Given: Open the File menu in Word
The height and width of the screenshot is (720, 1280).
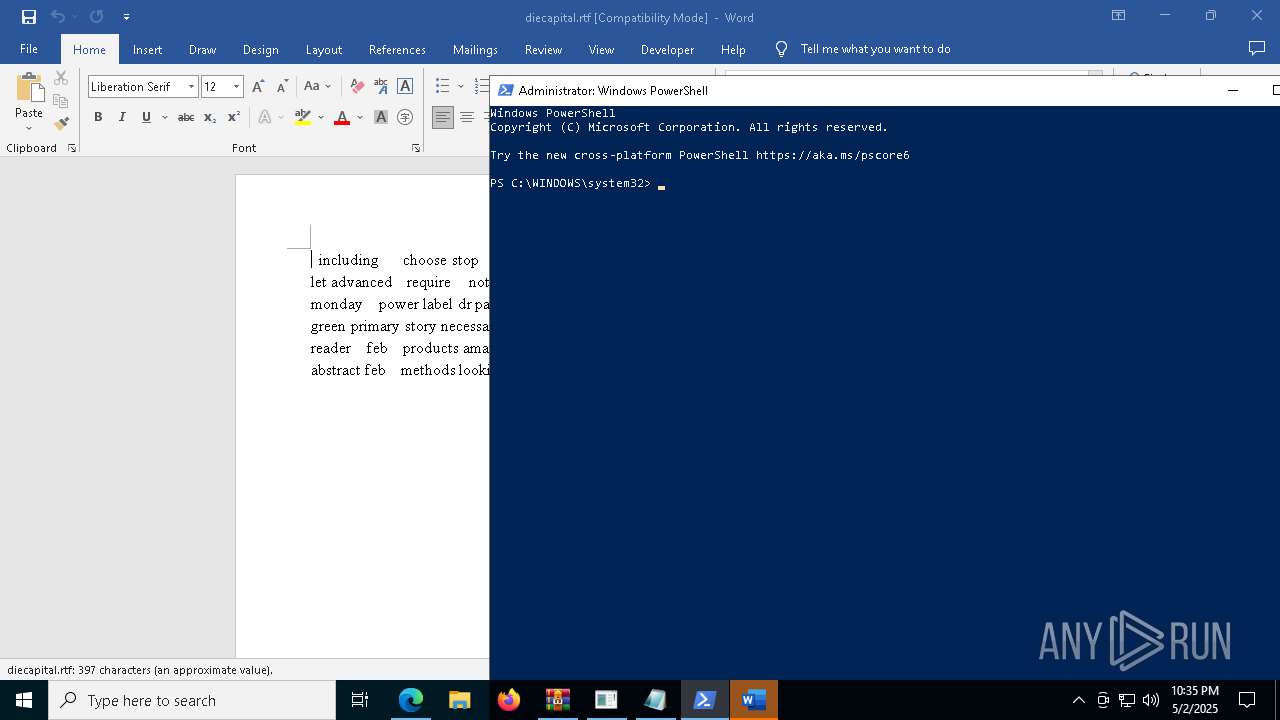Looking at the screenshot, I should pos(29,49).
